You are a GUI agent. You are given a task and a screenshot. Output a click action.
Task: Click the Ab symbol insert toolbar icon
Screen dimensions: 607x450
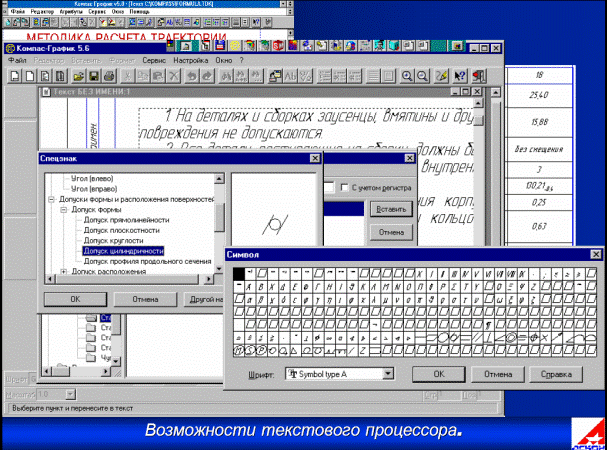click(x=290, y=76)
